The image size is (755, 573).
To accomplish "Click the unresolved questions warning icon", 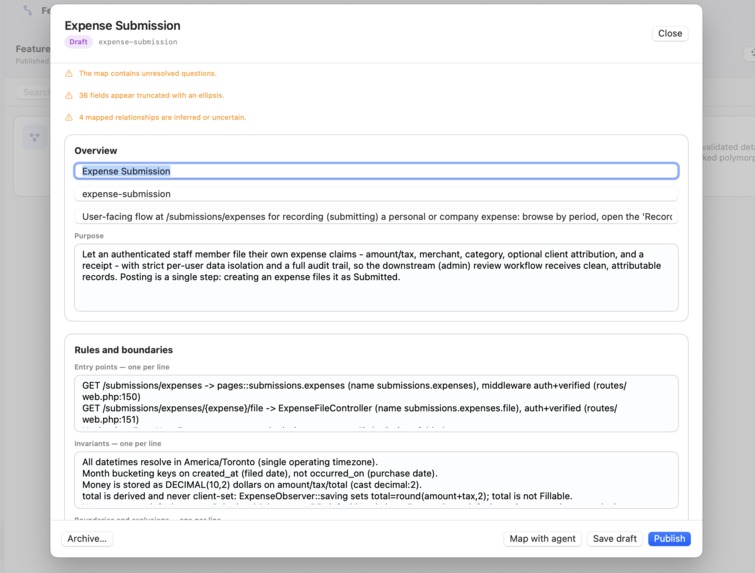I will 69,73.
